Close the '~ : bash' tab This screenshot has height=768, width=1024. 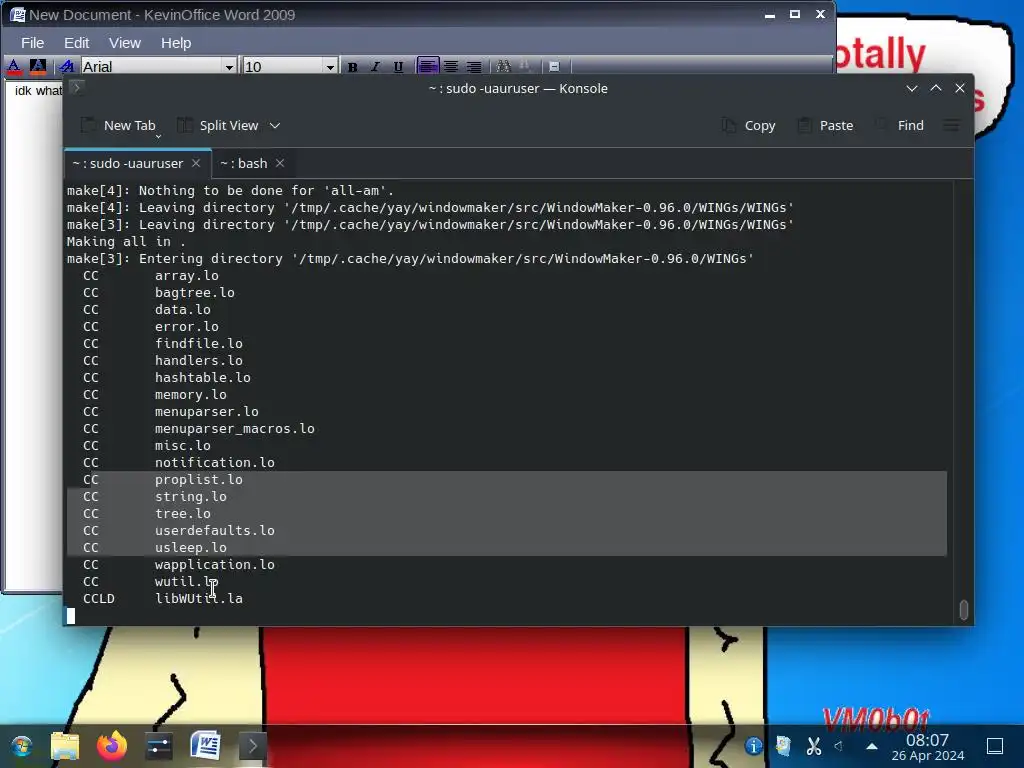click(280, 163)
